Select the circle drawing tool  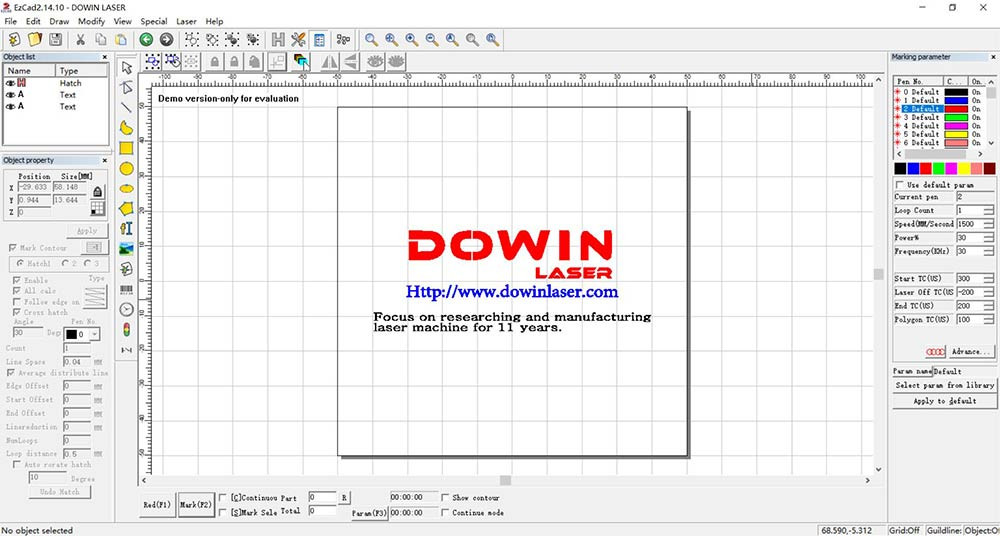point(127,168)
